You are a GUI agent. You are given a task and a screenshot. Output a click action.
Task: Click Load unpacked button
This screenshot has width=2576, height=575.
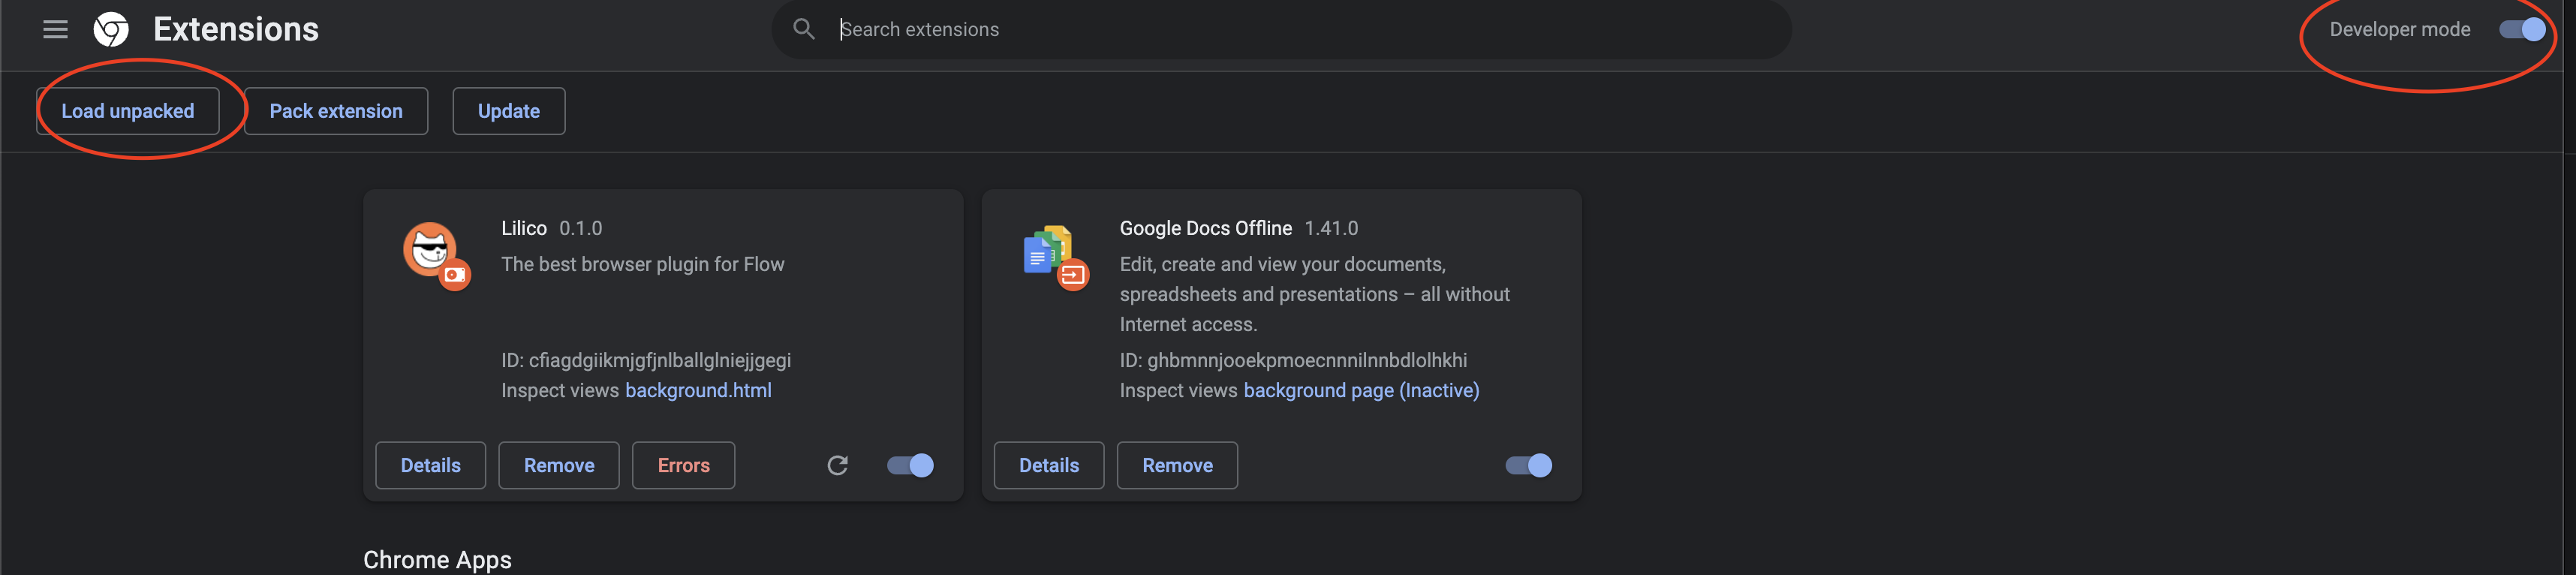(x=128, y=111)
